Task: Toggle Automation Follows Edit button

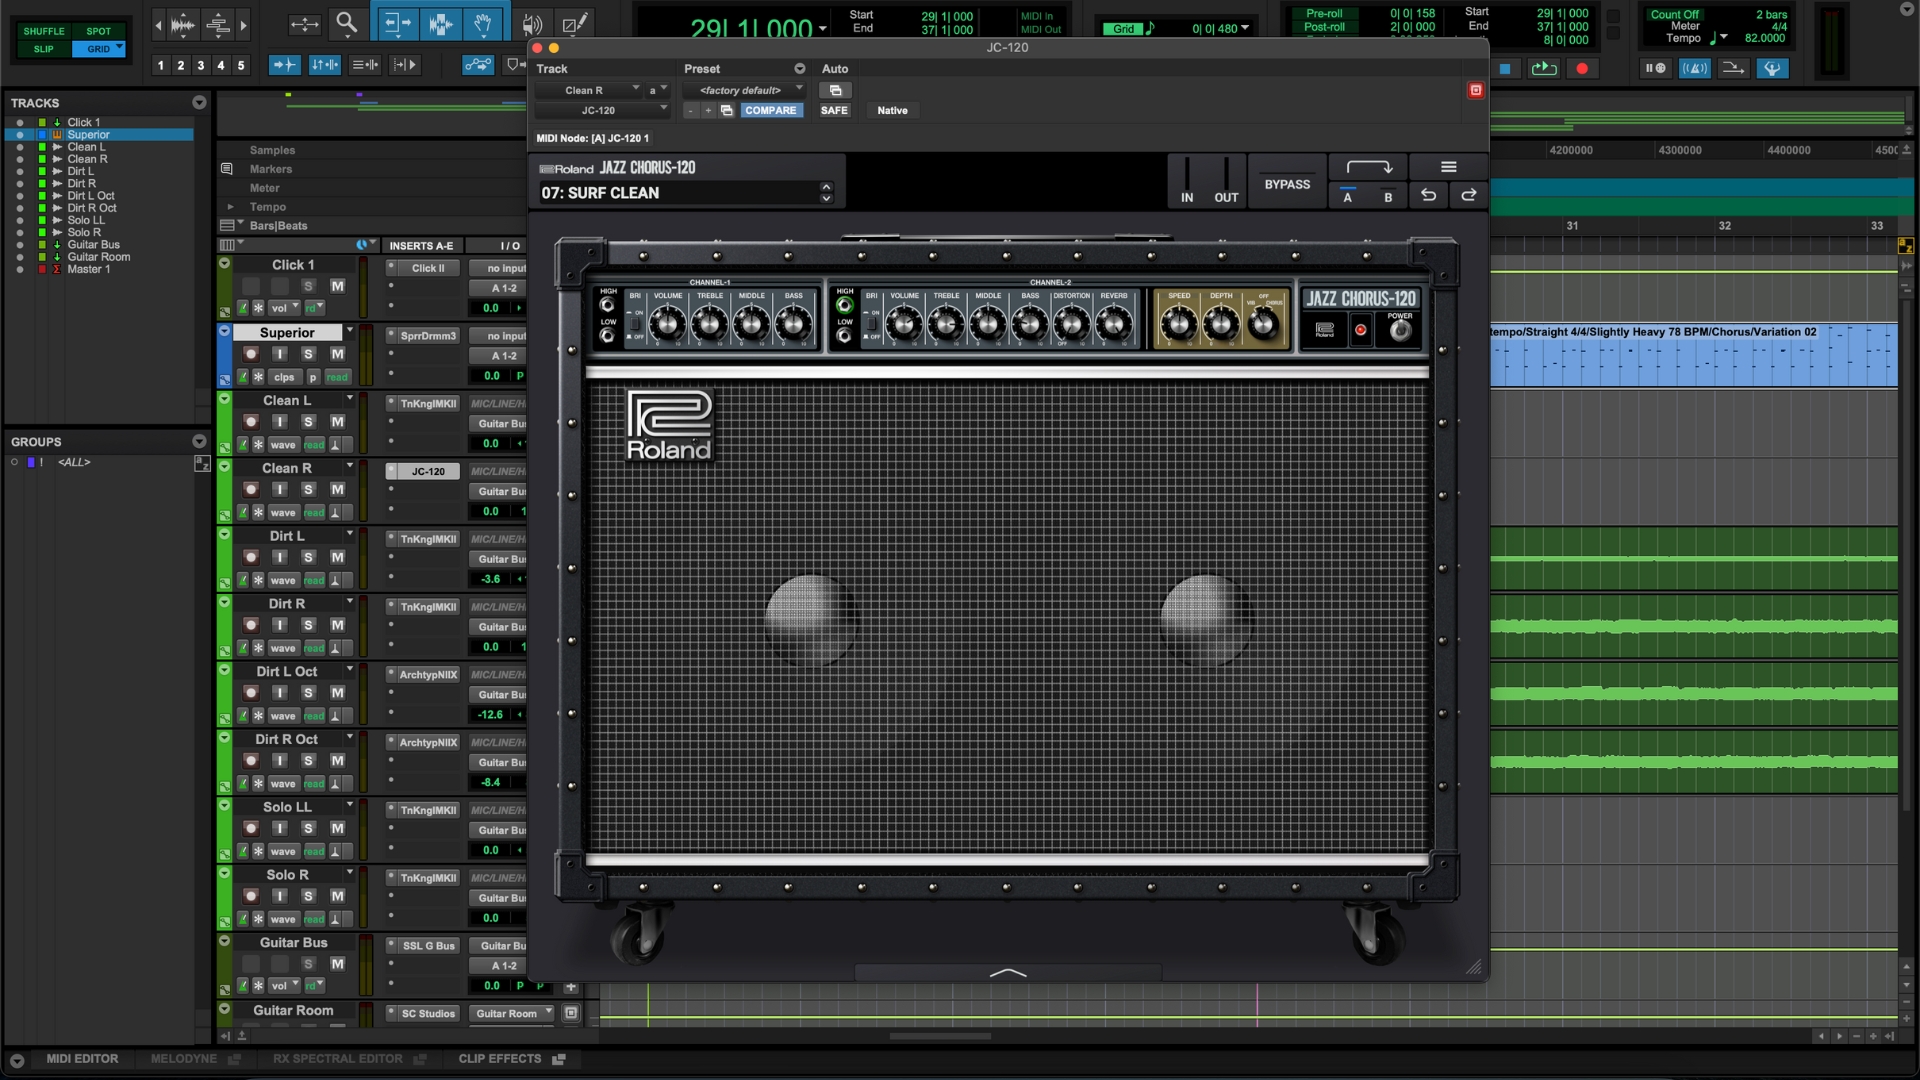Action: click(x=478, y=65)
